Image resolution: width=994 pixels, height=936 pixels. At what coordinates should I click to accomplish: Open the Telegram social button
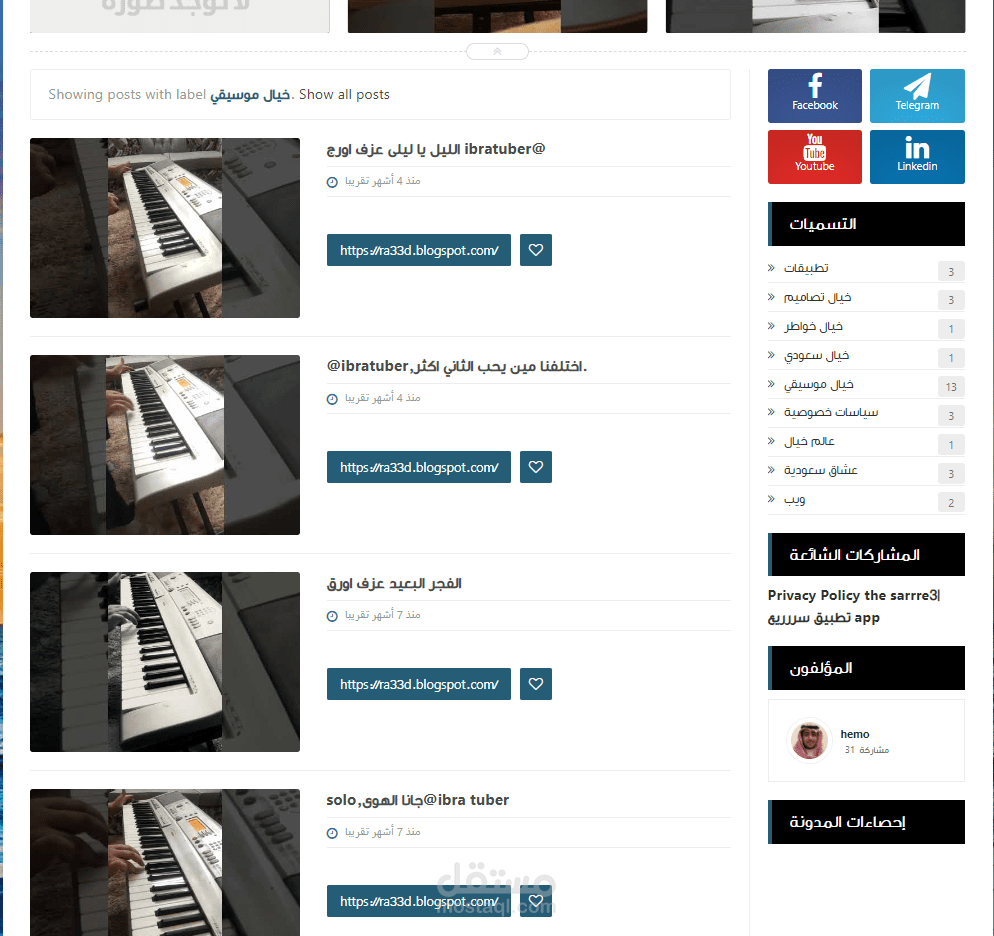pyautogui.click(x=917, y=96)
